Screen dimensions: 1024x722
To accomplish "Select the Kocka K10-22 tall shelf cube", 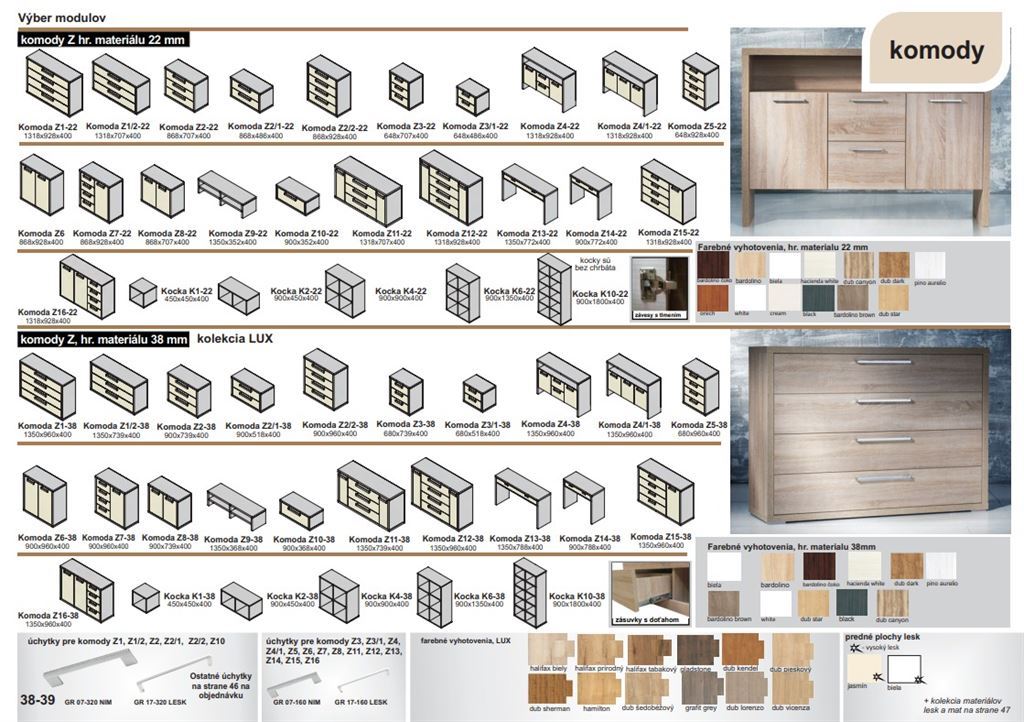I will click(x=553, y=289).
